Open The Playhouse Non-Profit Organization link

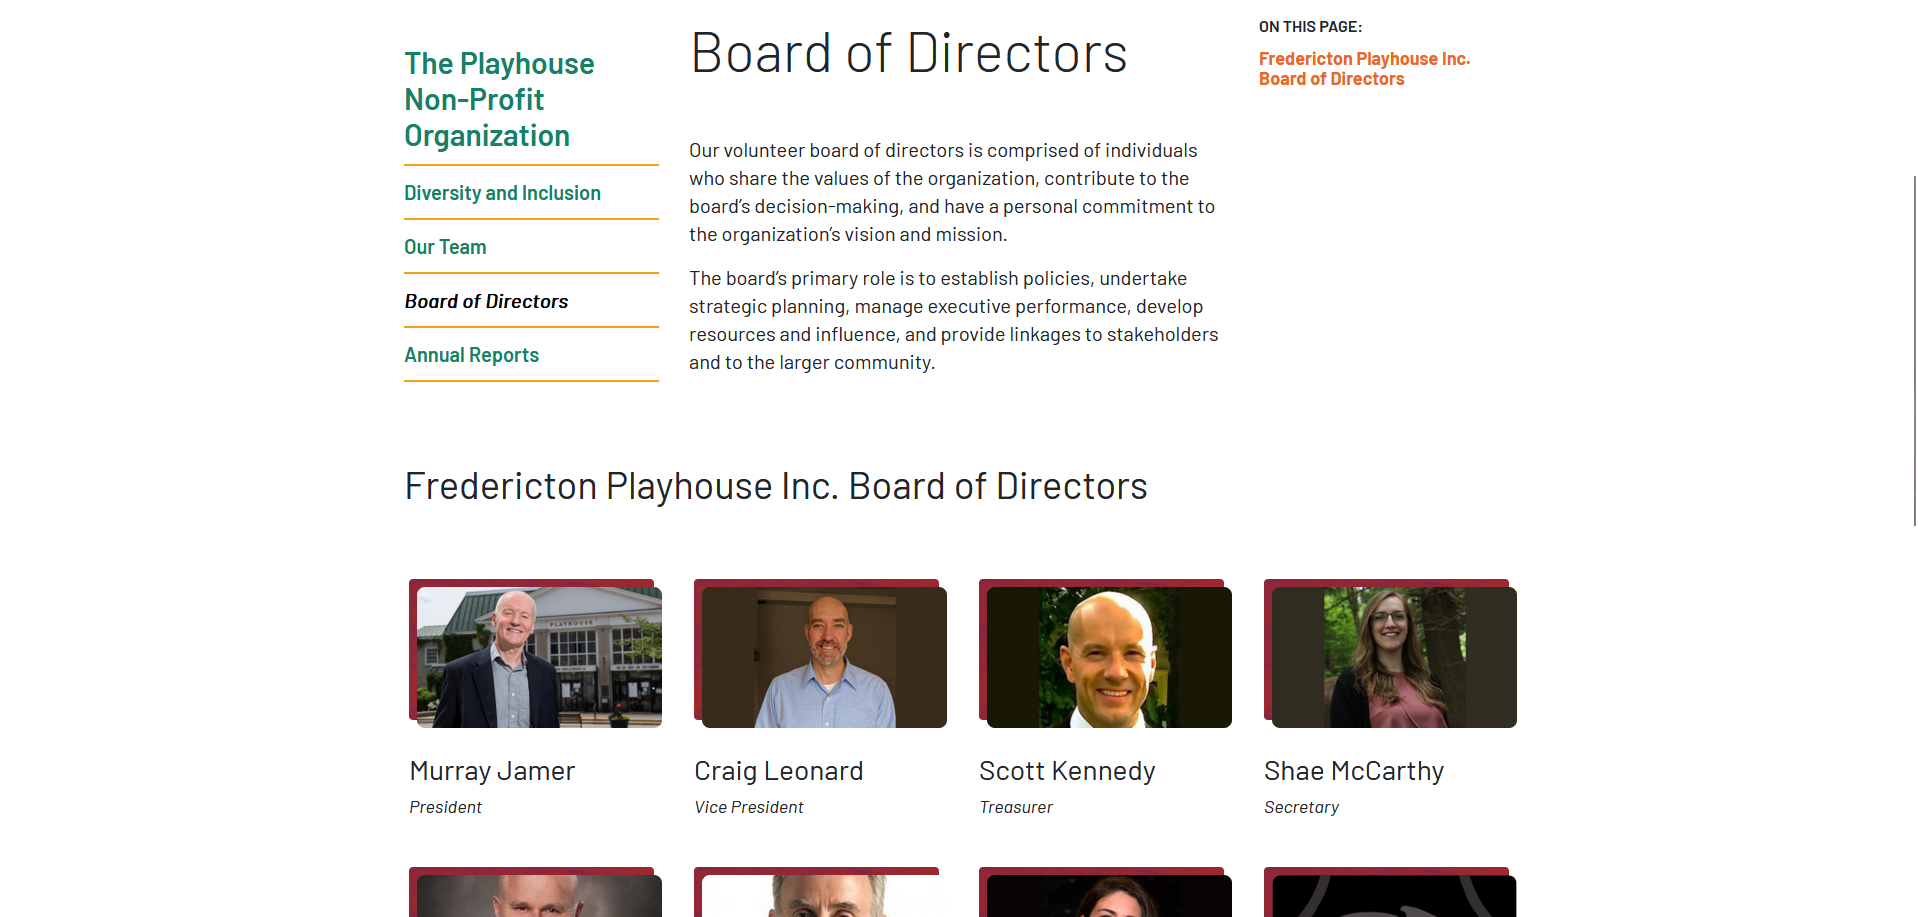tap(499, 100)
